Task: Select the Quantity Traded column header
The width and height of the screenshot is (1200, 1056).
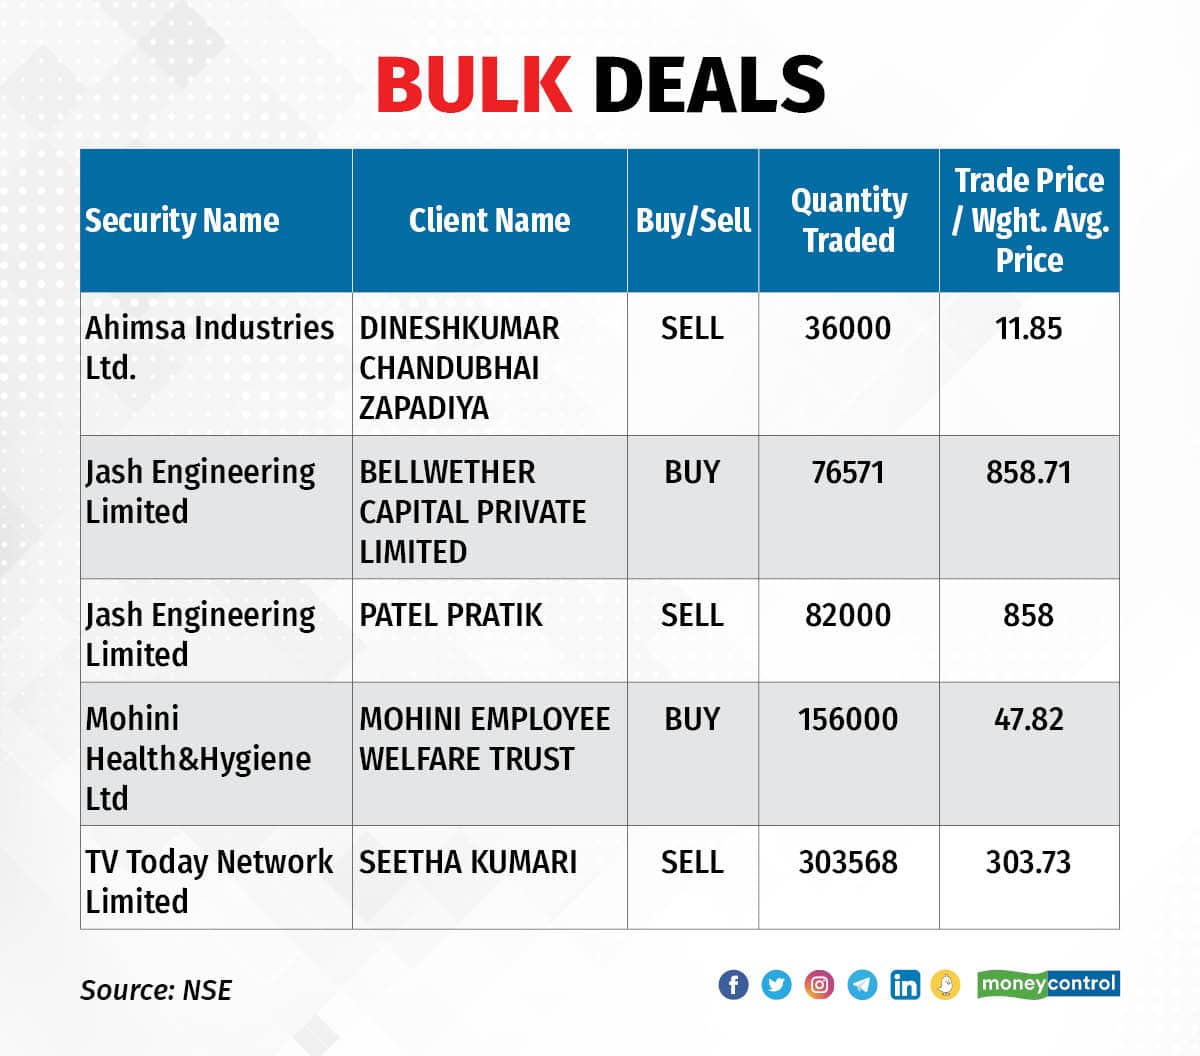Action: [849, 220]
